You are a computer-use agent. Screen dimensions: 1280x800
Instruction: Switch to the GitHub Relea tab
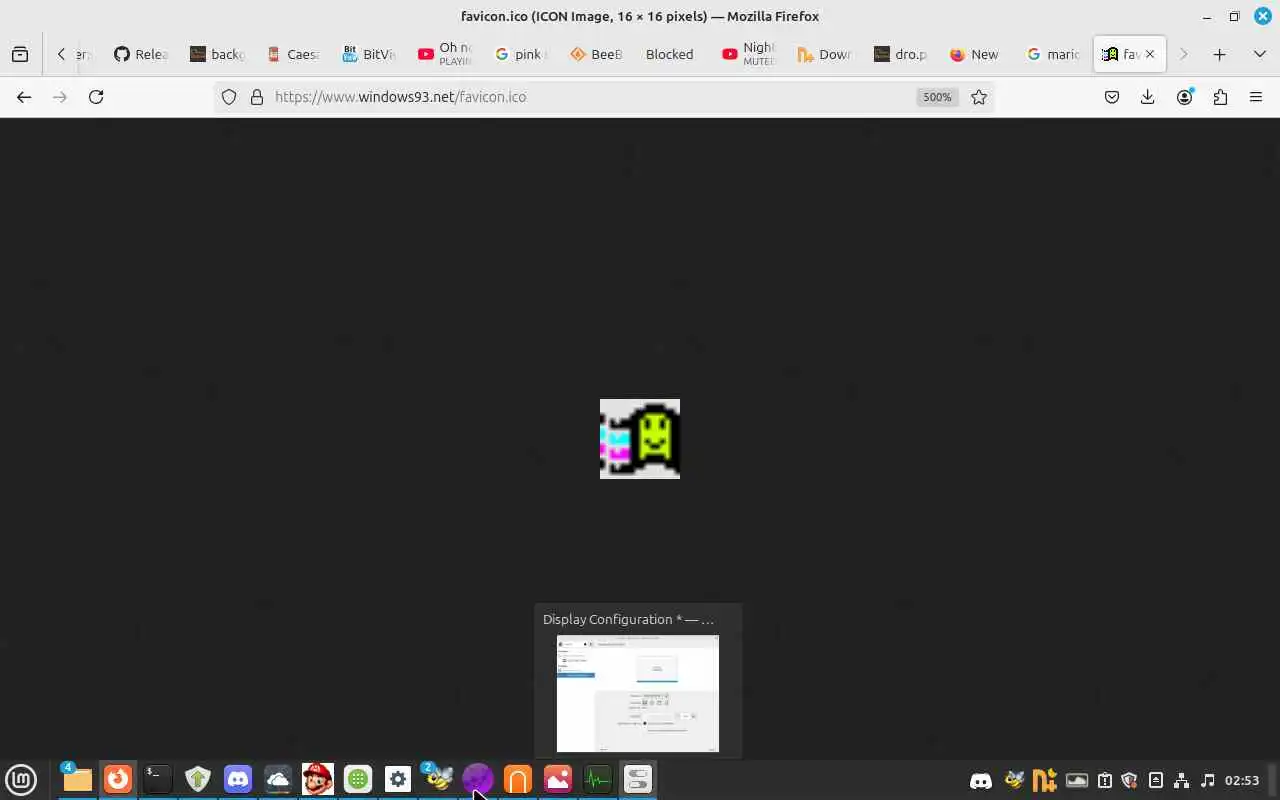click(140, 54)
